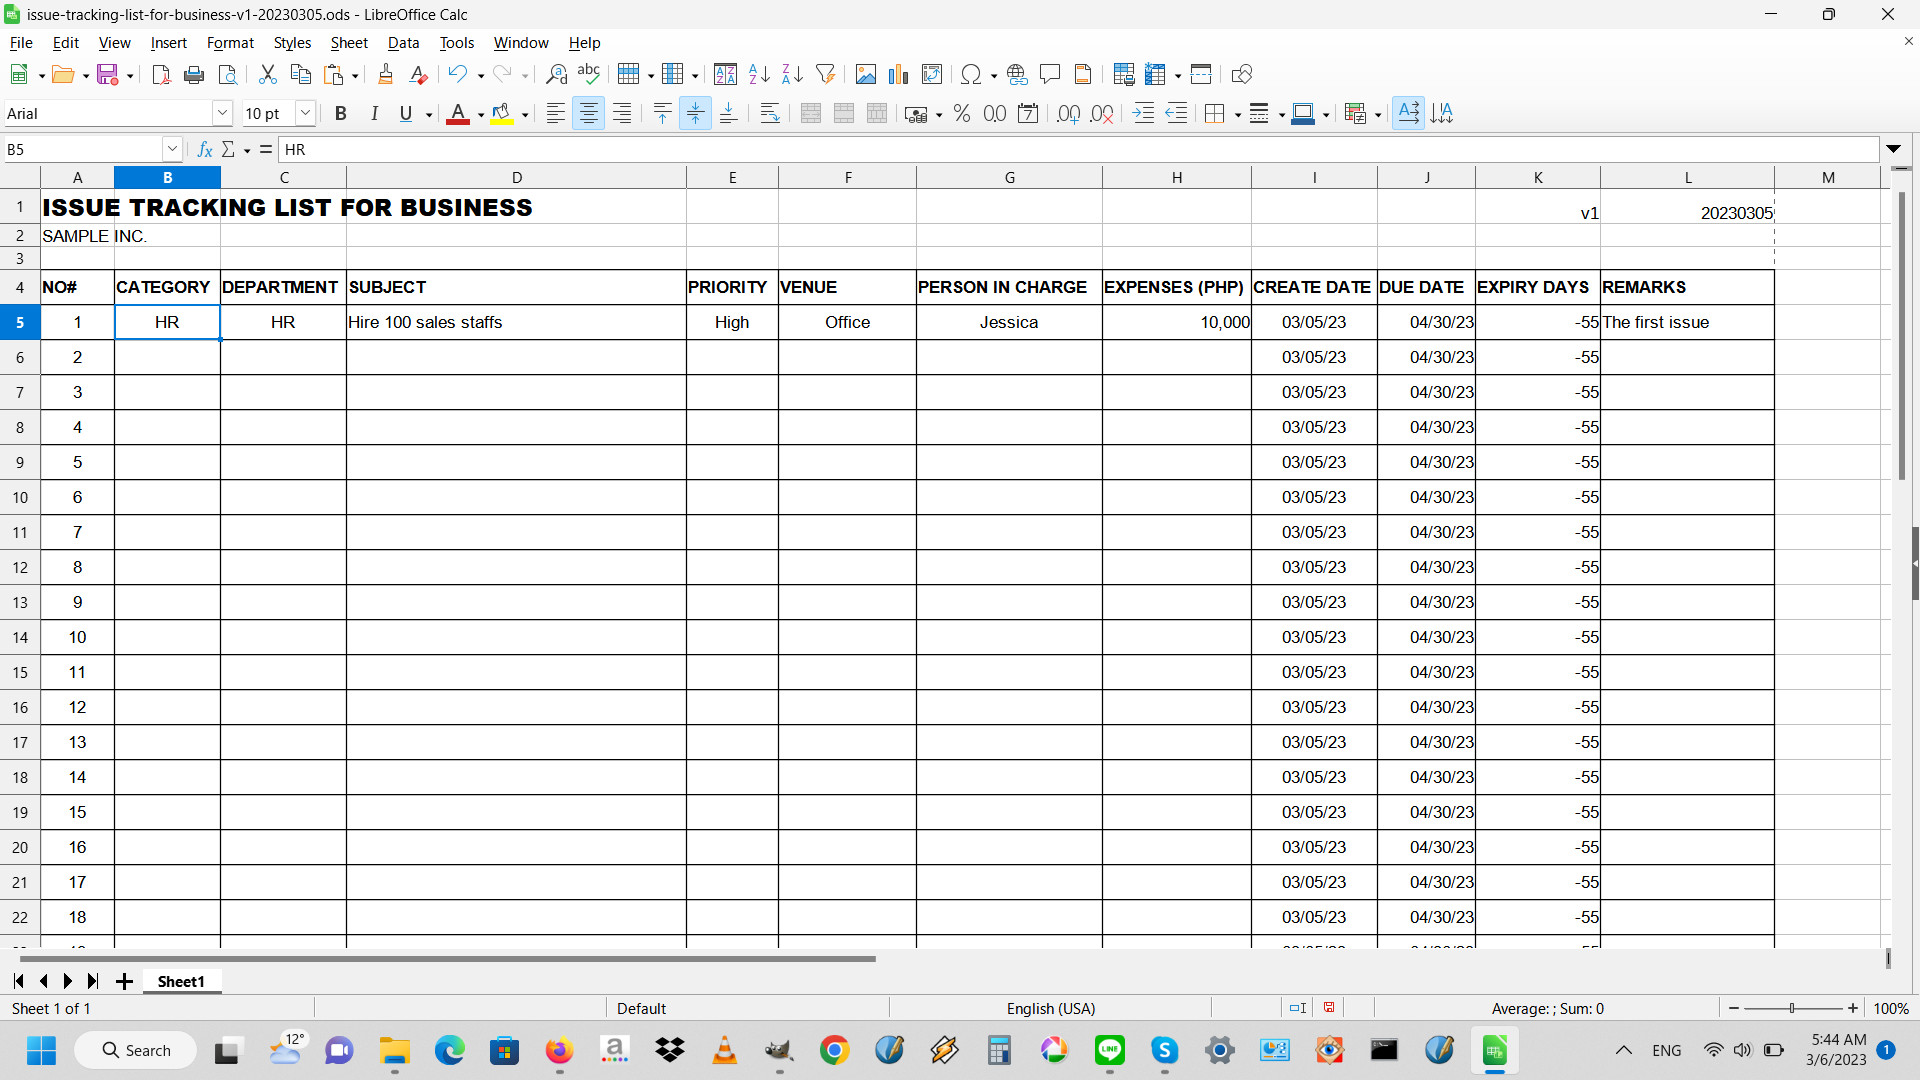Switch to the Sheet1 tab
This screenshot has width=1920, height=1080.
tap(180, 981)
